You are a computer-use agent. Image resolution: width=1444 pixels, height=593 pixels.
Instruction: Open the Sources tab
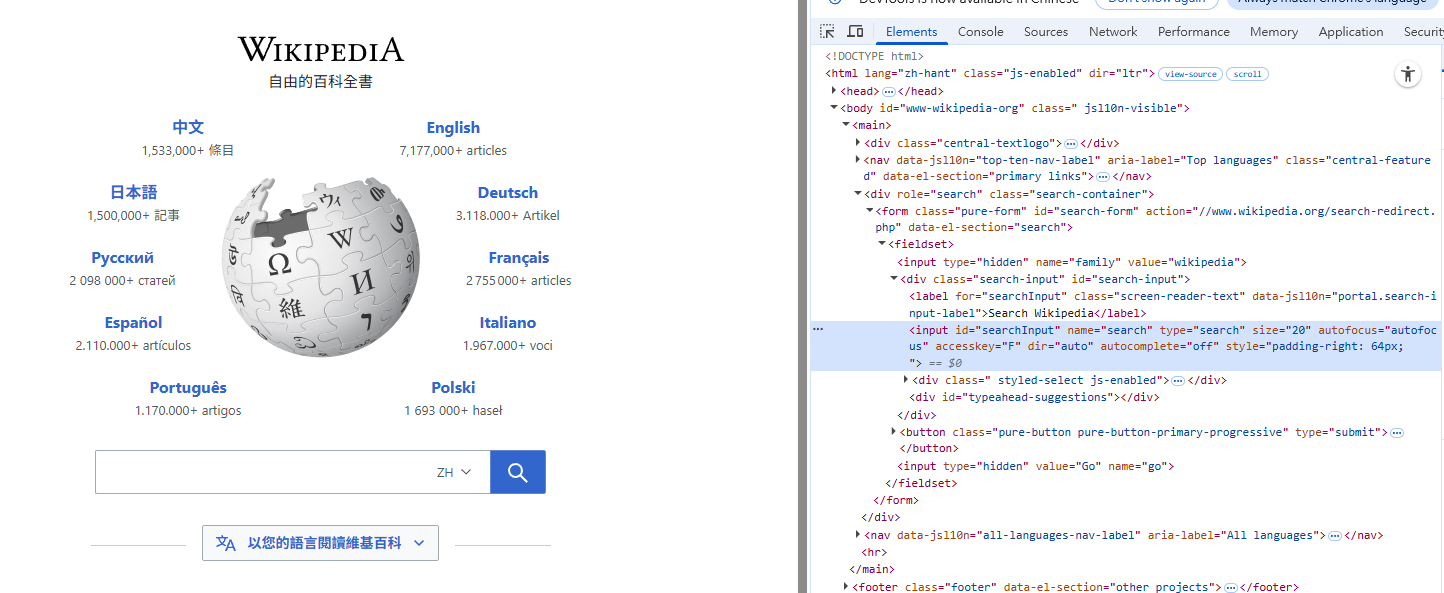click(x=1046, y=32)
